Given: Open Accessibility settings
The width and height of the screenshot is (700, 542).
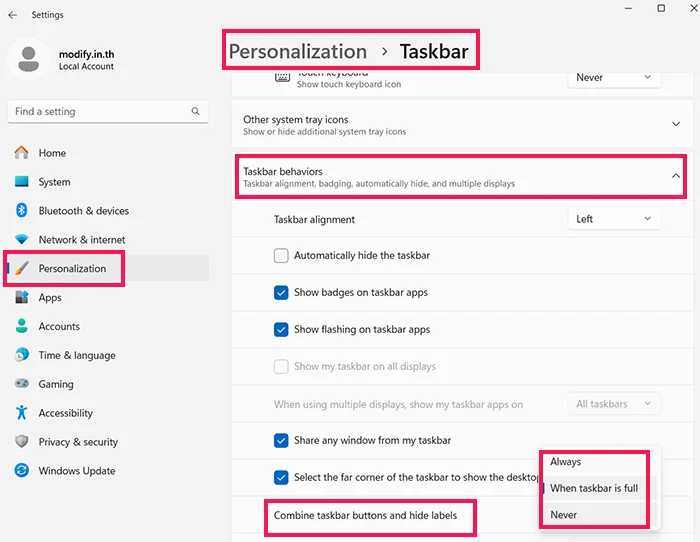Looking at the screenshot, I should click(66, 413).
